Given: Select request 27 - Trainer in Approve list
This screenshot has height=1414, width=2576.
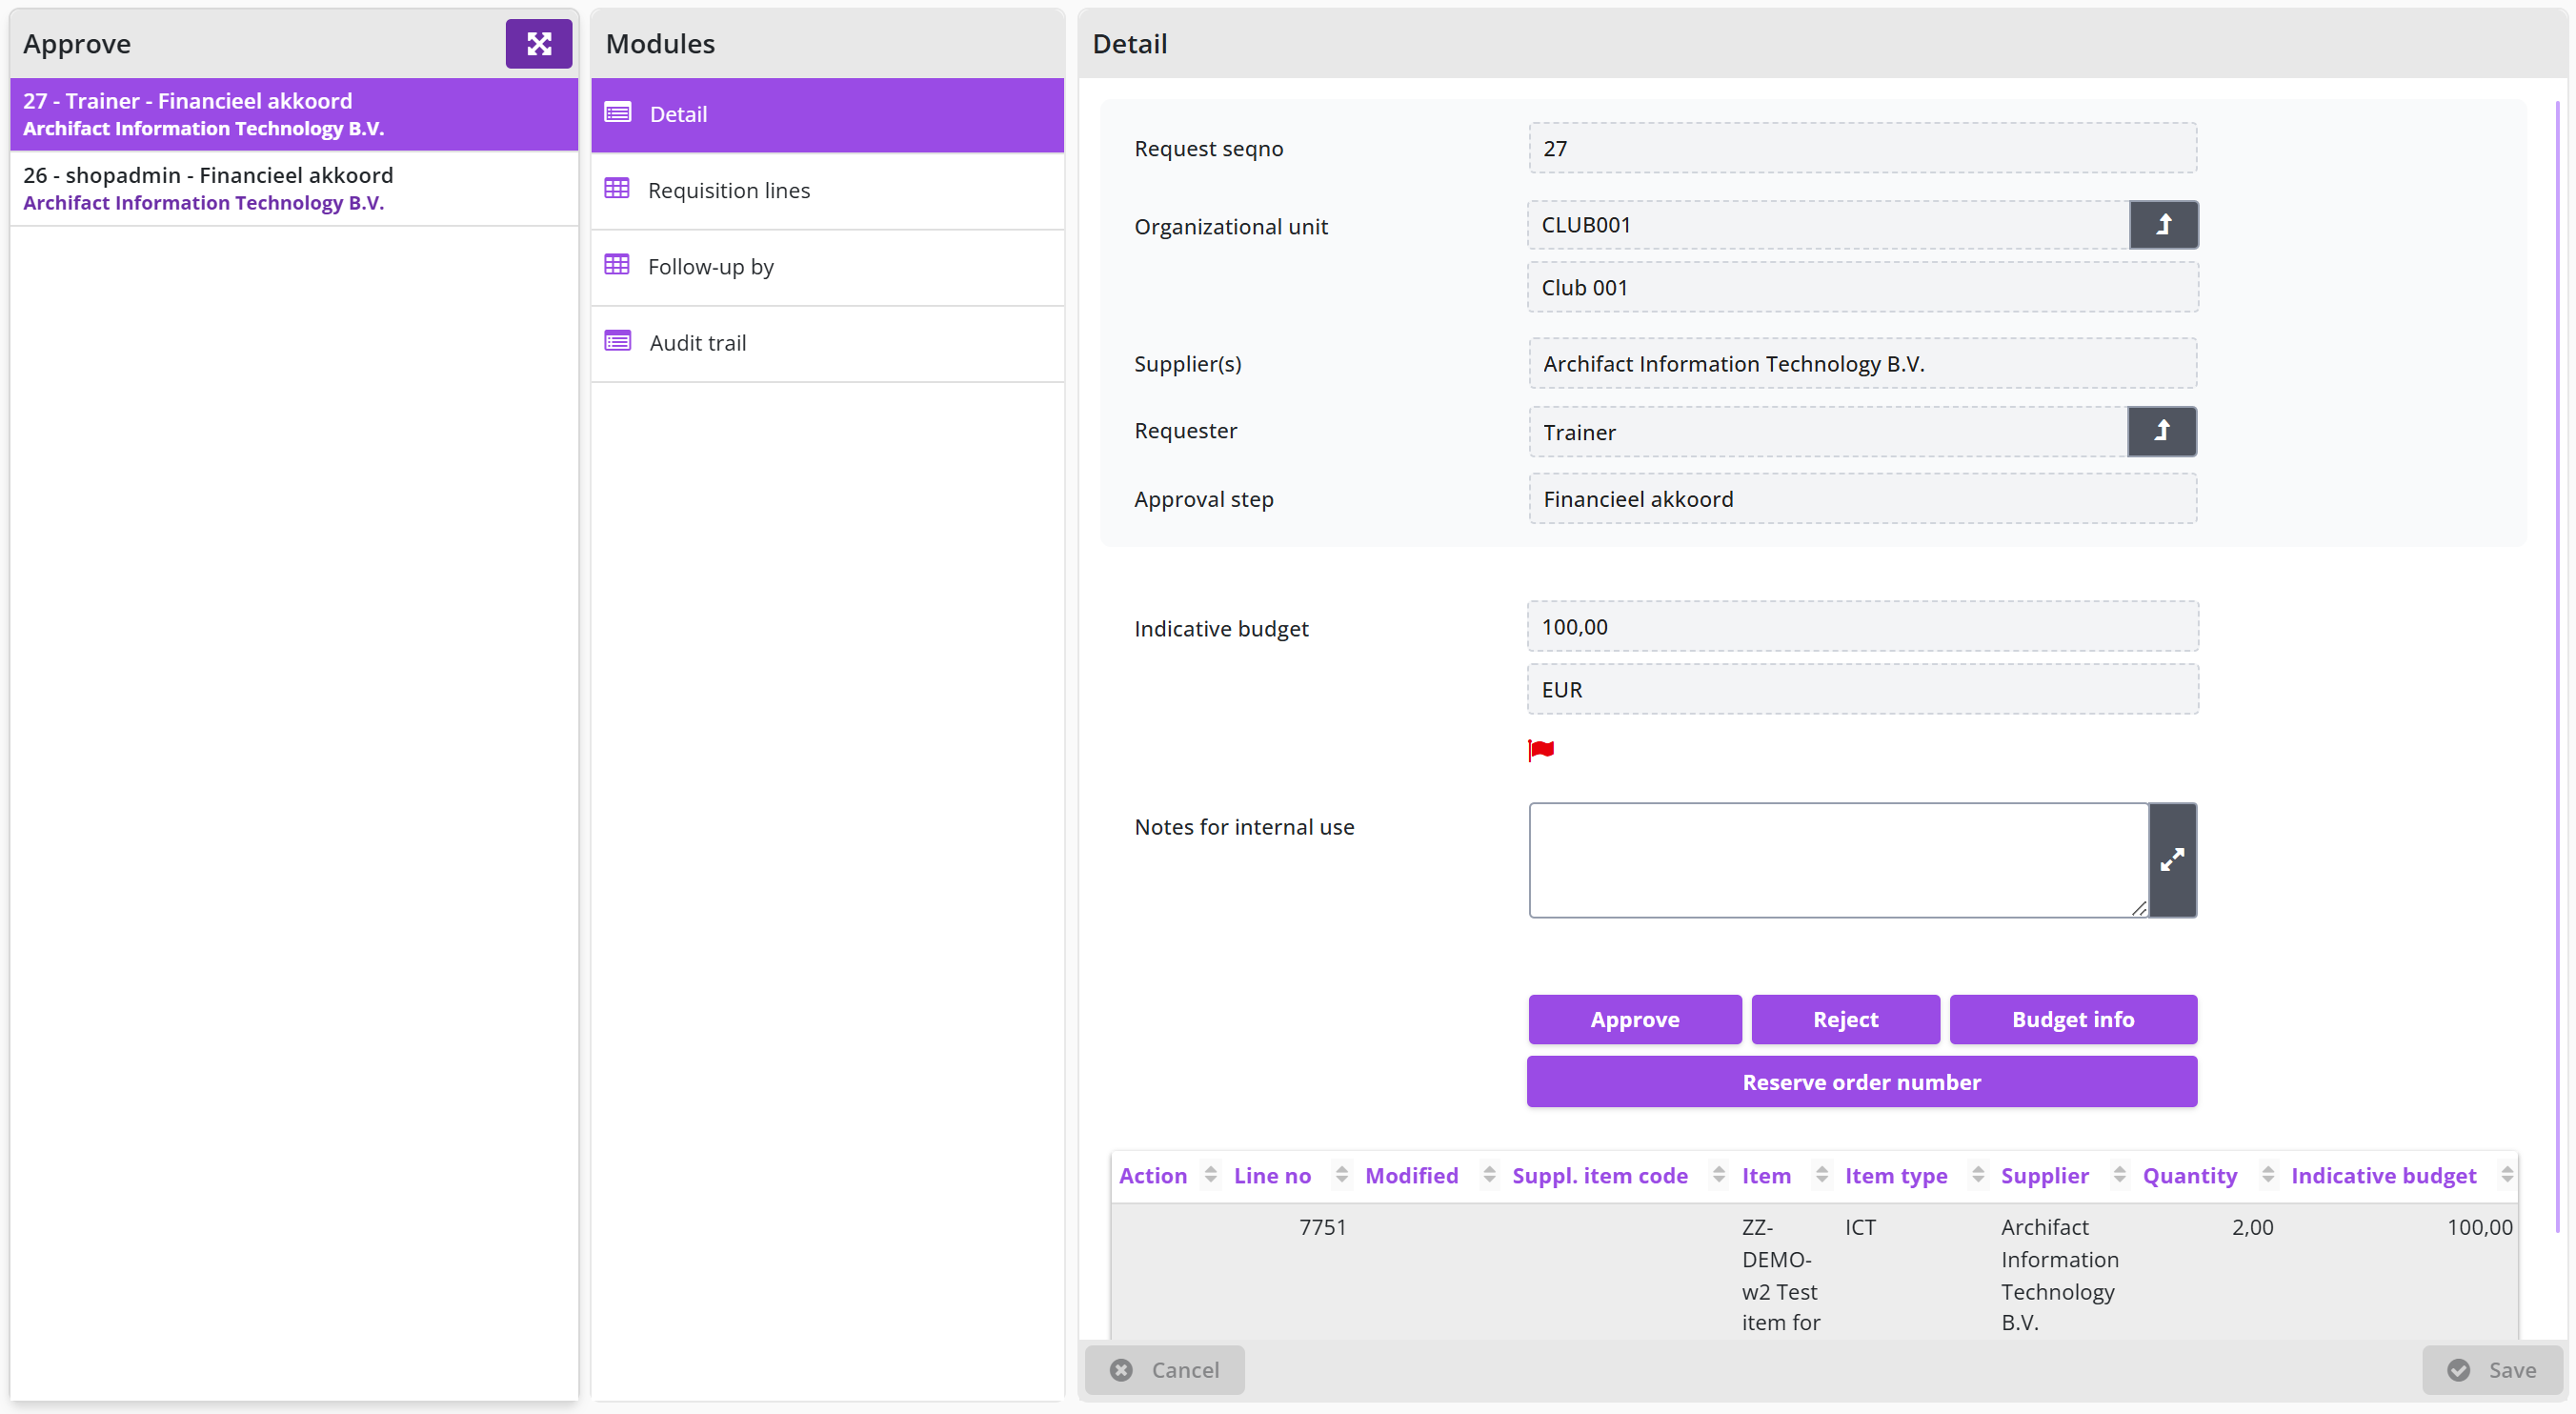Looking at the screenshot, I should tap(294, 114).
